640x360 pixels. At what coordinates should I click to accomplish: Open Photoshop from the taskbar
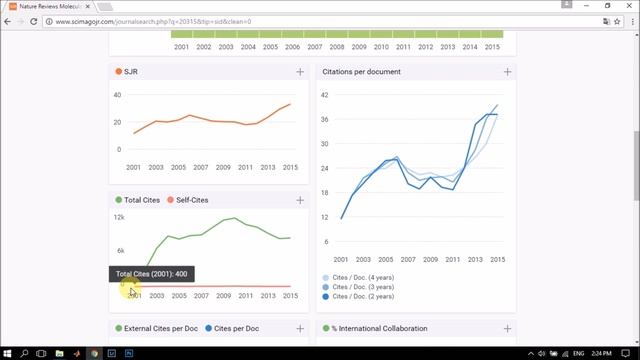[129, 353]
